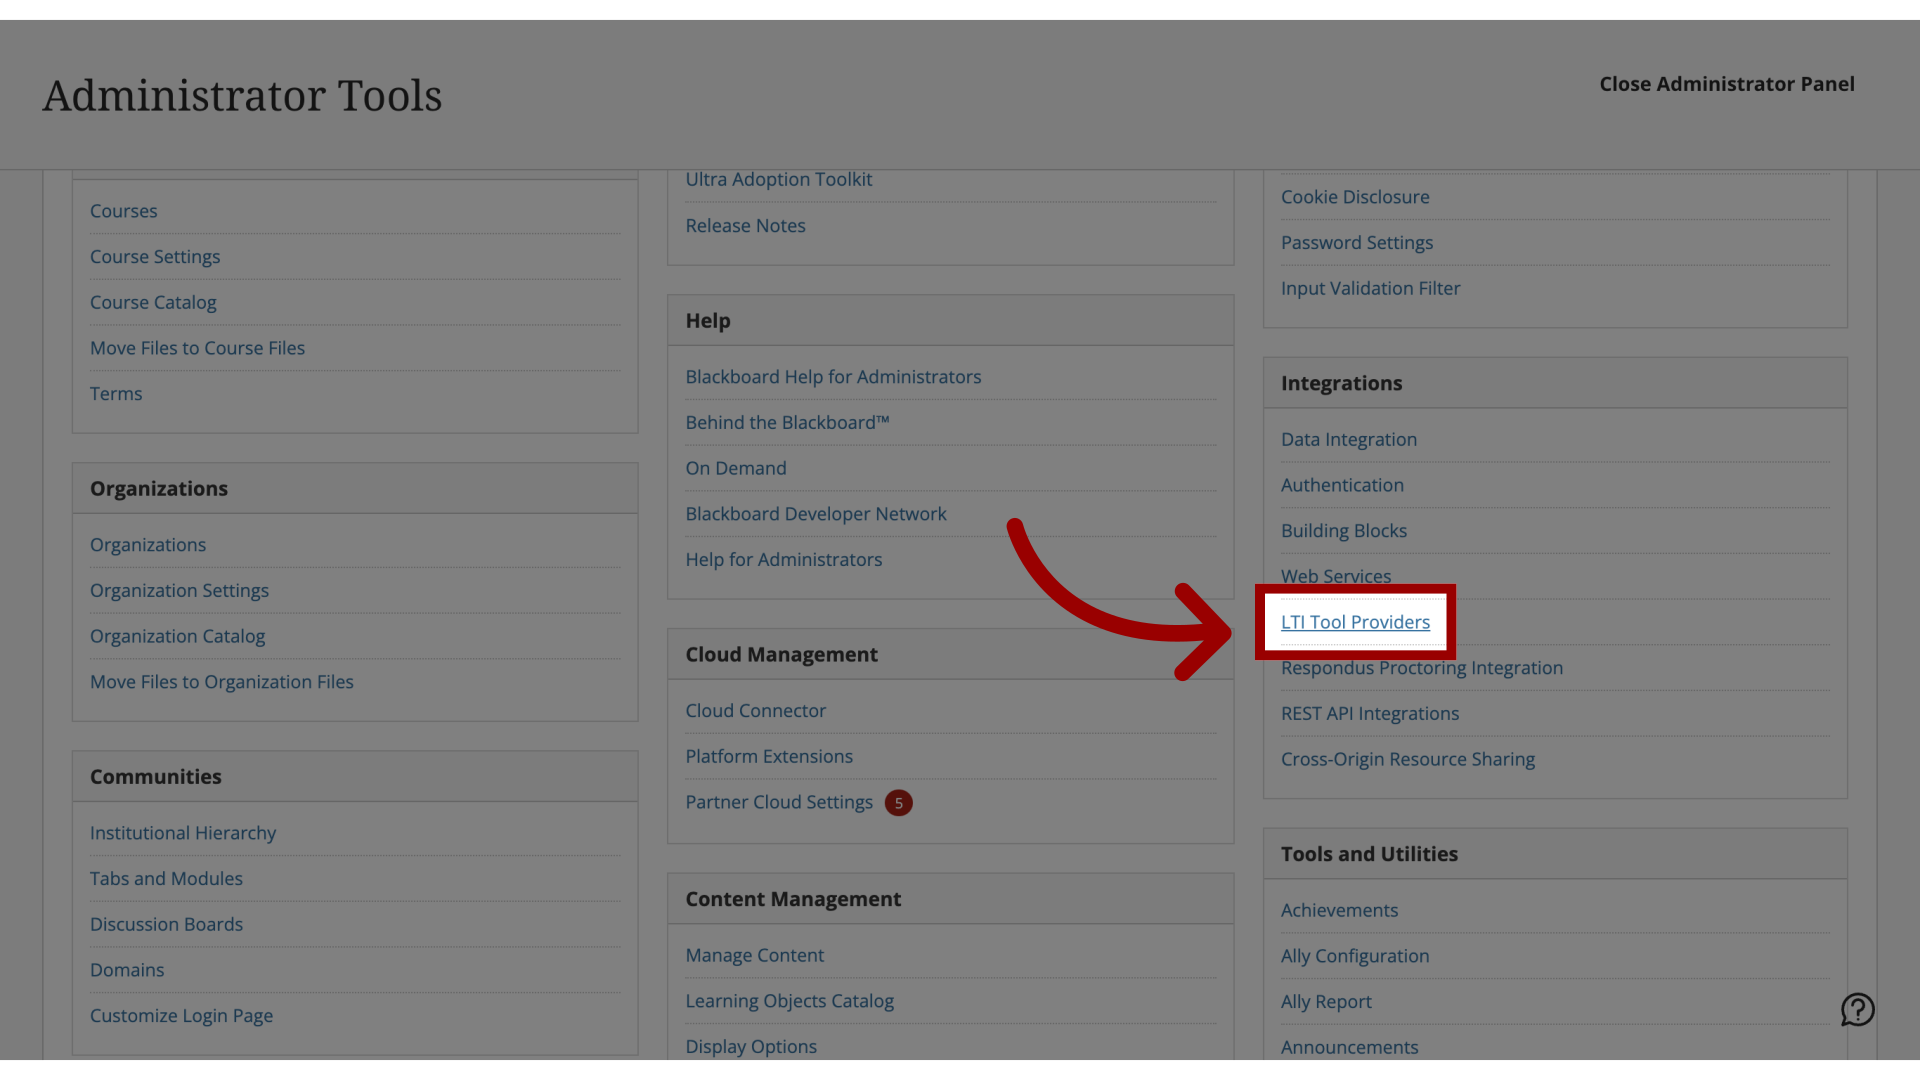Click the LTI Tool Providers link
Screen dimensions: 1920x1080
pos(1354,621)
